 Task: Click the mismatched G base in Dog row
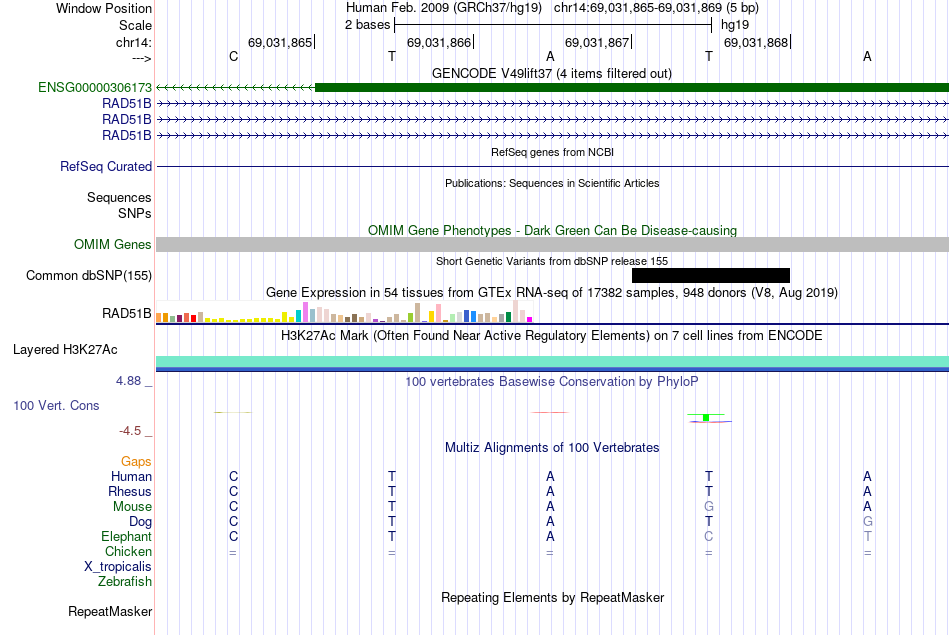[x=868, y=521]
